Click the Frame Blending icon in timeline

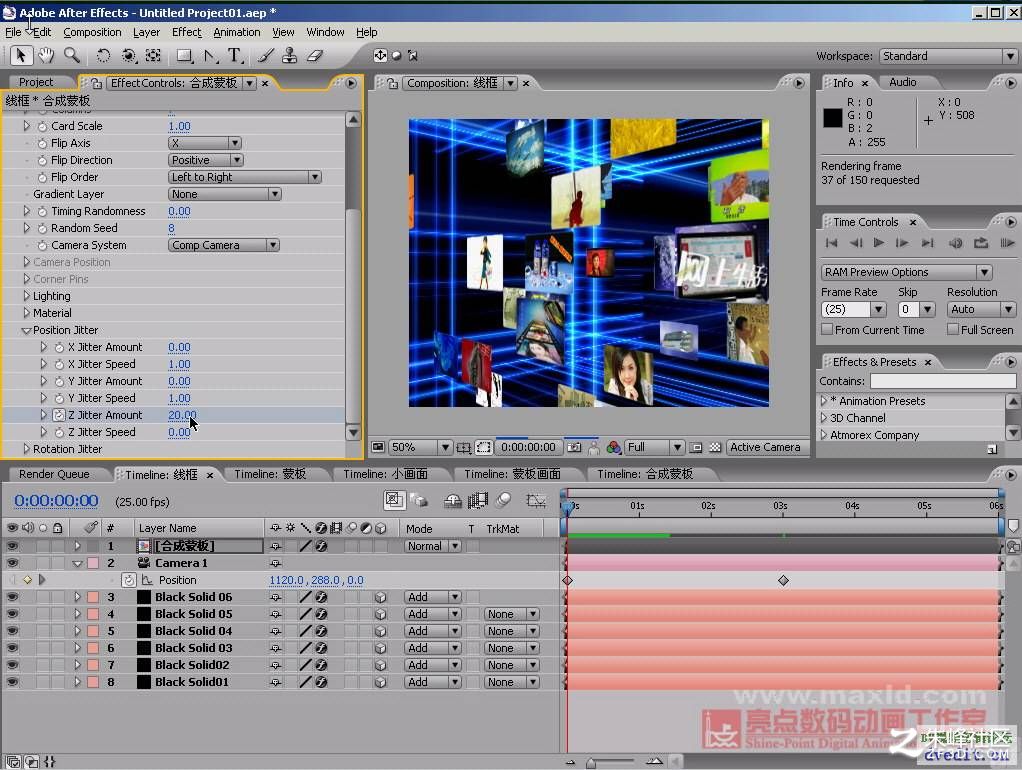click(478, 500)
